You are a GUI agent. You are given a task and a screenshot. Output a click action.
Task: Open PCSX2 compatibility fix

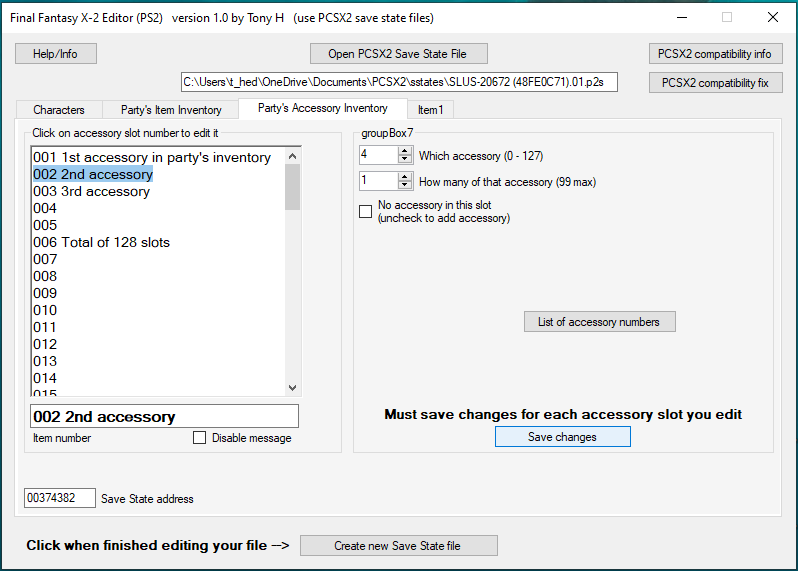coord(715,83)
